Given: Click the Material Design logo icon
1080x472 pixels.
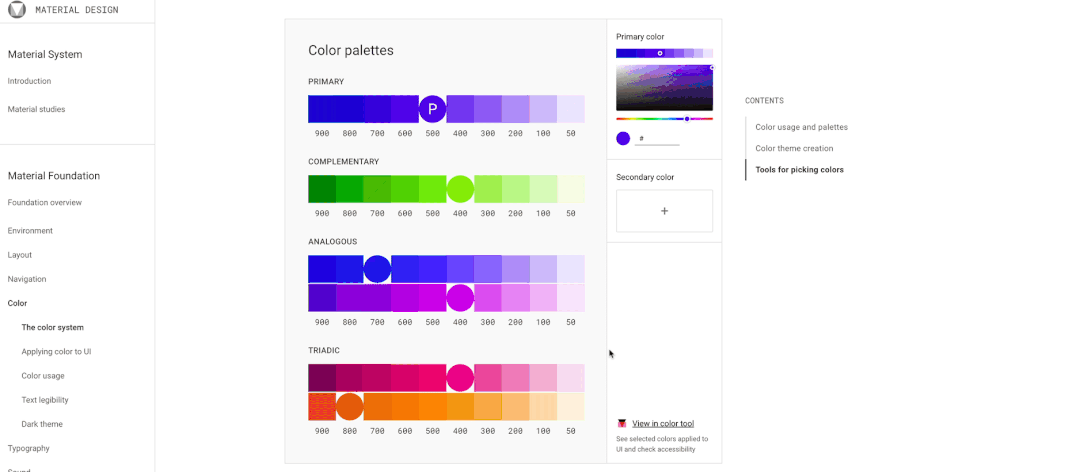Looking at the screenshot, I should click(17, 10).
